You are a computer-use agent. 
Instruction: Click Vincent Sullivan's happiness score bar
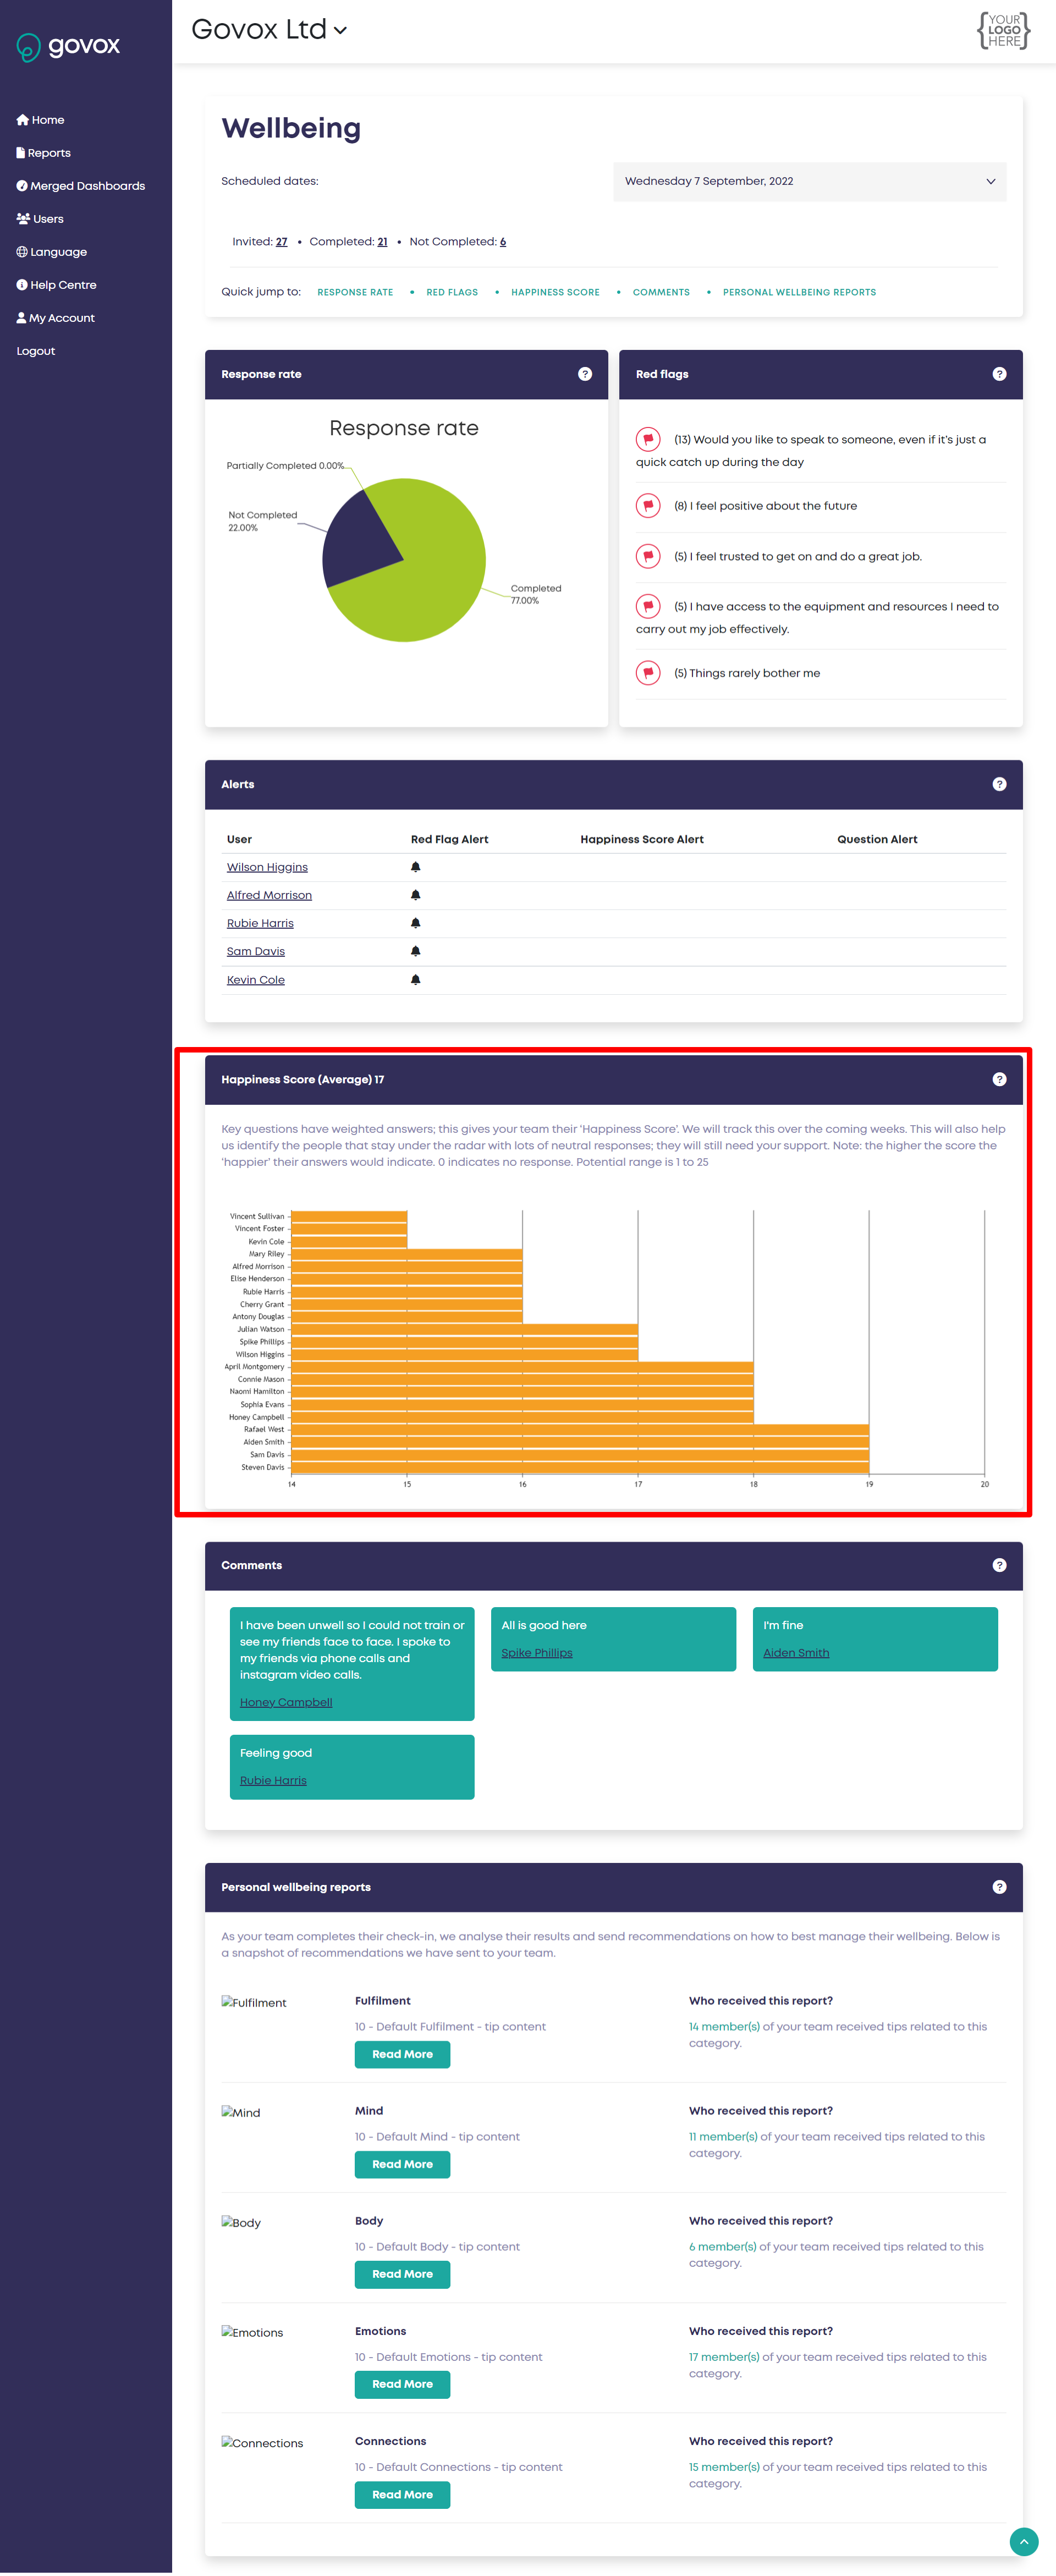click(x=349, y=1216)
